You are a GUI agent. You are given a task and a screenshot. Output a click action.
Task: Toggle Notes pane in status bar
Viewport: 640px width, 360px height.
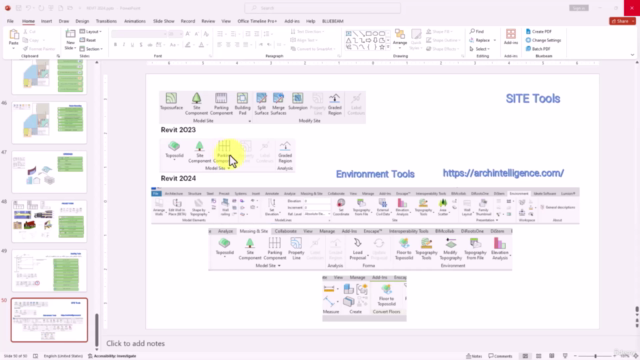474,356
